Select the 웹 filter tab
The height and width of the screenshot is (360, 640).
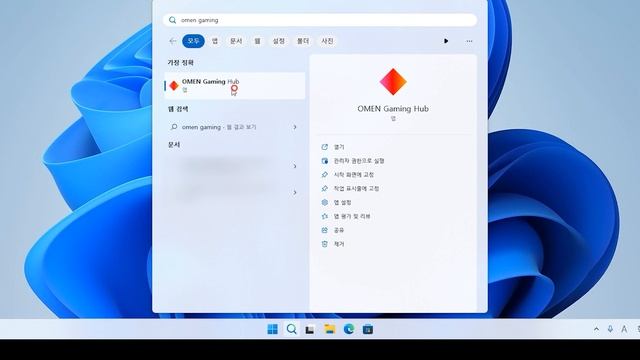[x=258, y=41]
